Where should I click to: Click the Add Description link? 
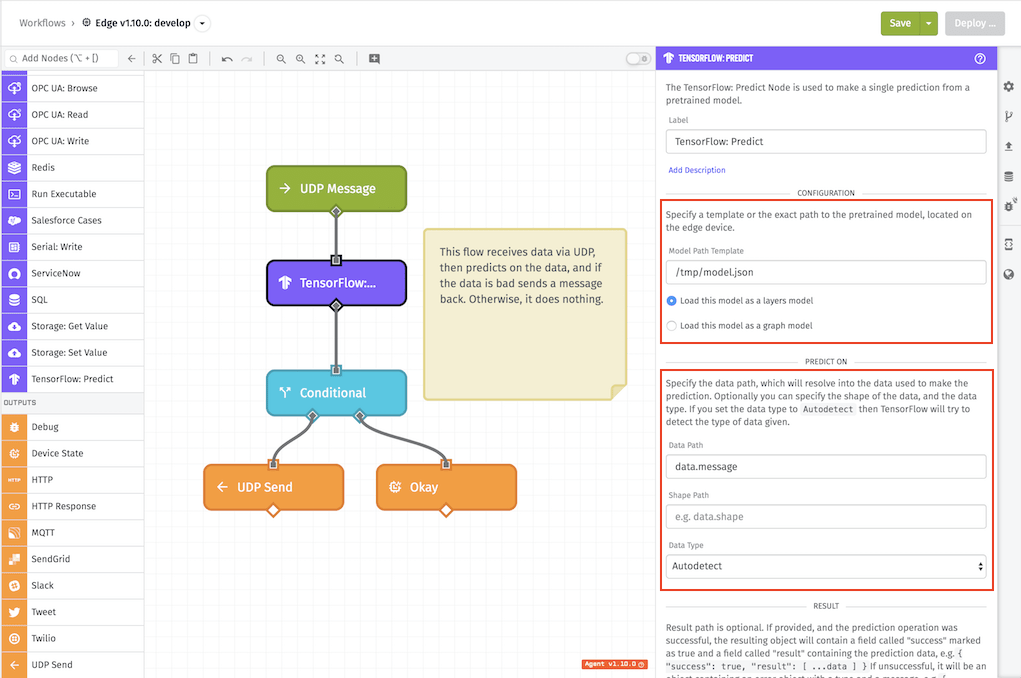697,170
